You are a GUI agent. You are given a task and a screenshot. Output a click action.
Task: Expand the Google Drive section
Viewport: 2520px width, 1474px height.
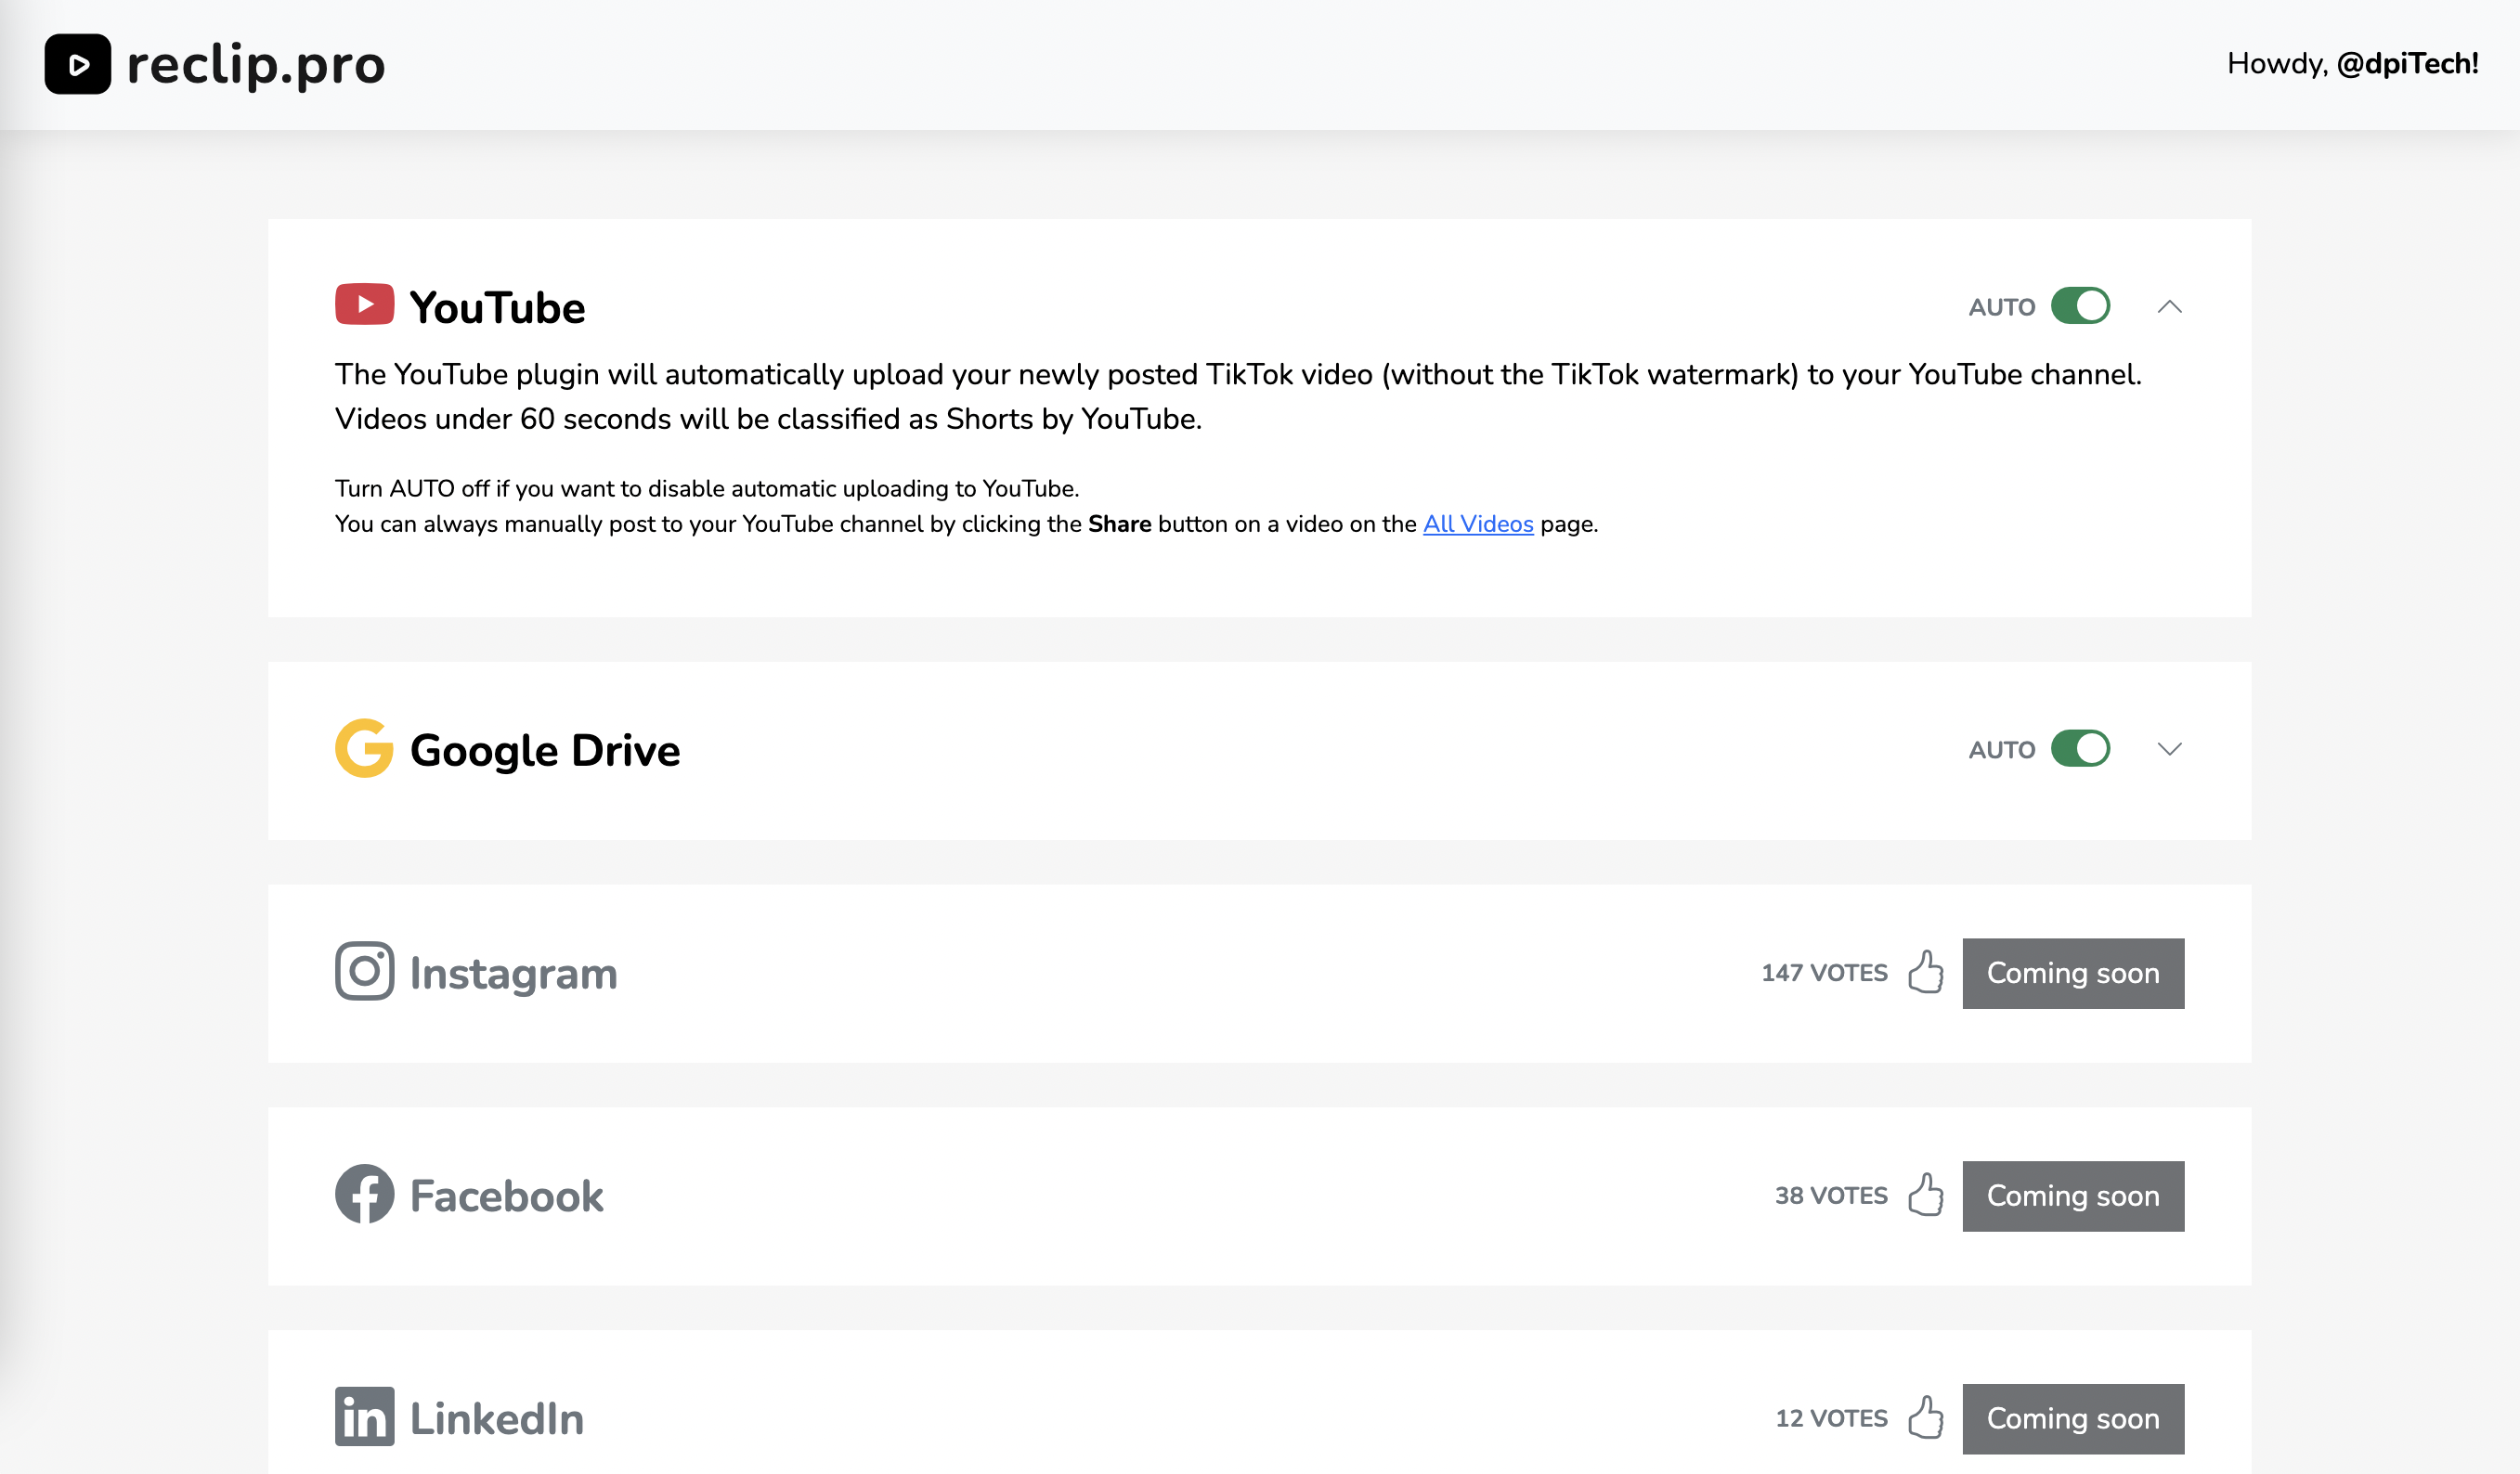tap(2169, 749)
